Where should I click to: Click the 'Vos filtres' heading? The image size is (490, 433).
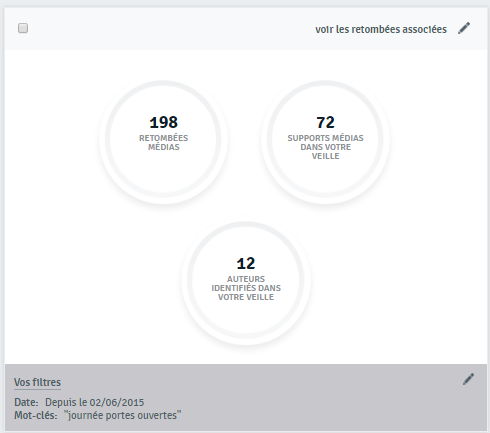tap(37, 382)
